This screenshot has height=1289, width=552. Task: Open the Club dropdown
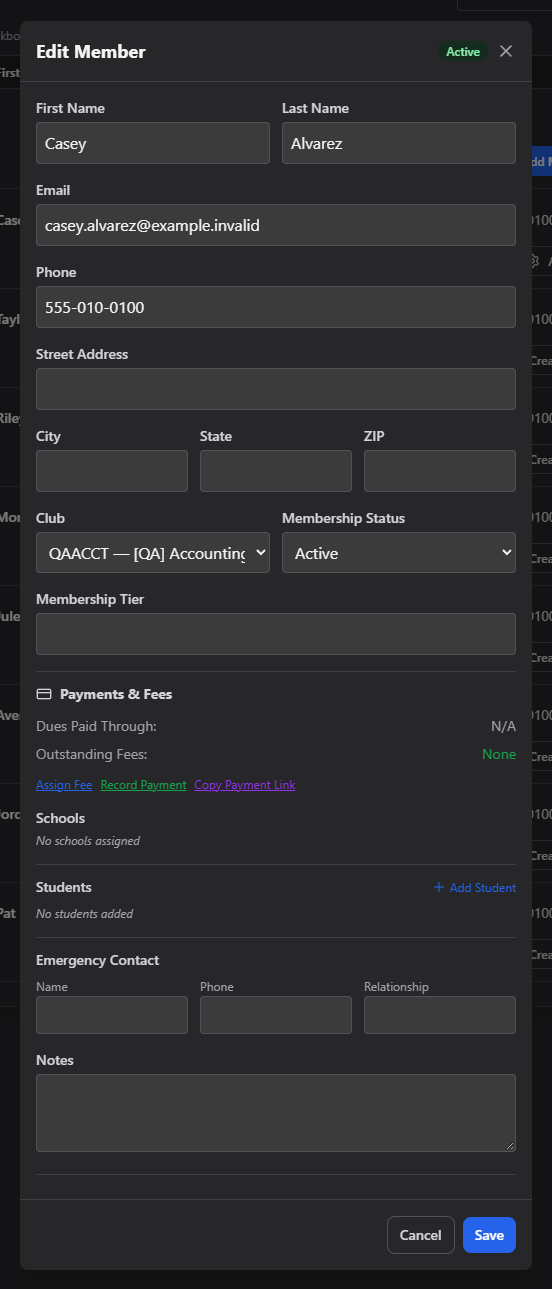pos(153,553)
